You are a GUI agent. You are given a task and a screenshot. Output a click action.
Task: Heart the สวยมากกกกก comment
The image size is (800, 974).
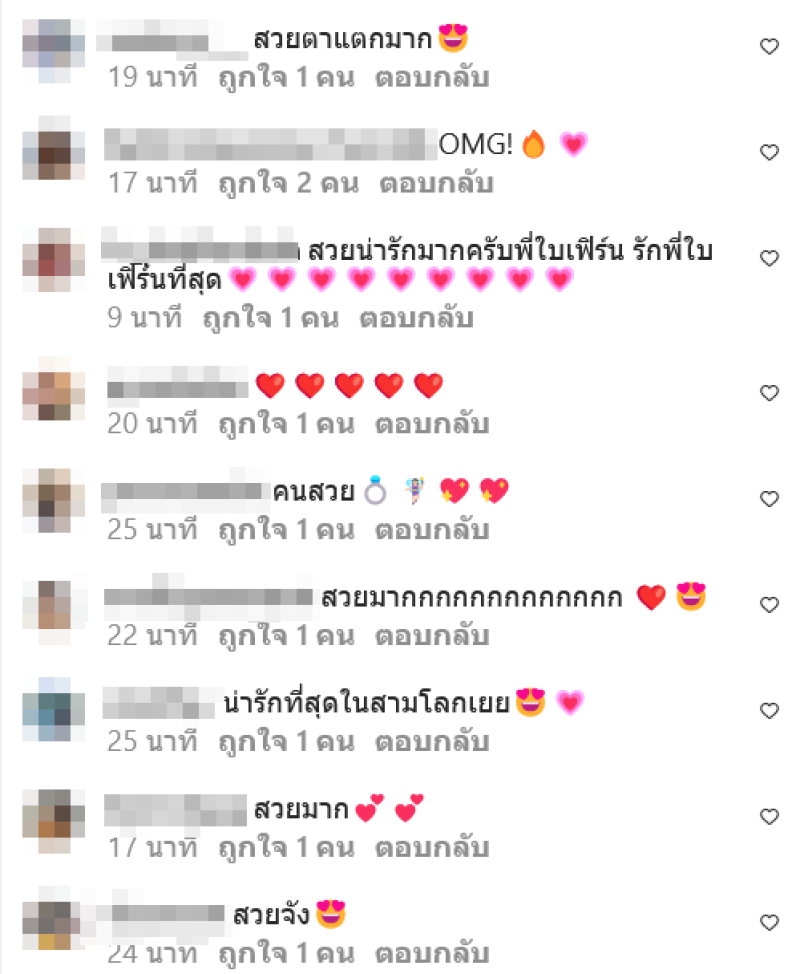[x=769, y=604]
